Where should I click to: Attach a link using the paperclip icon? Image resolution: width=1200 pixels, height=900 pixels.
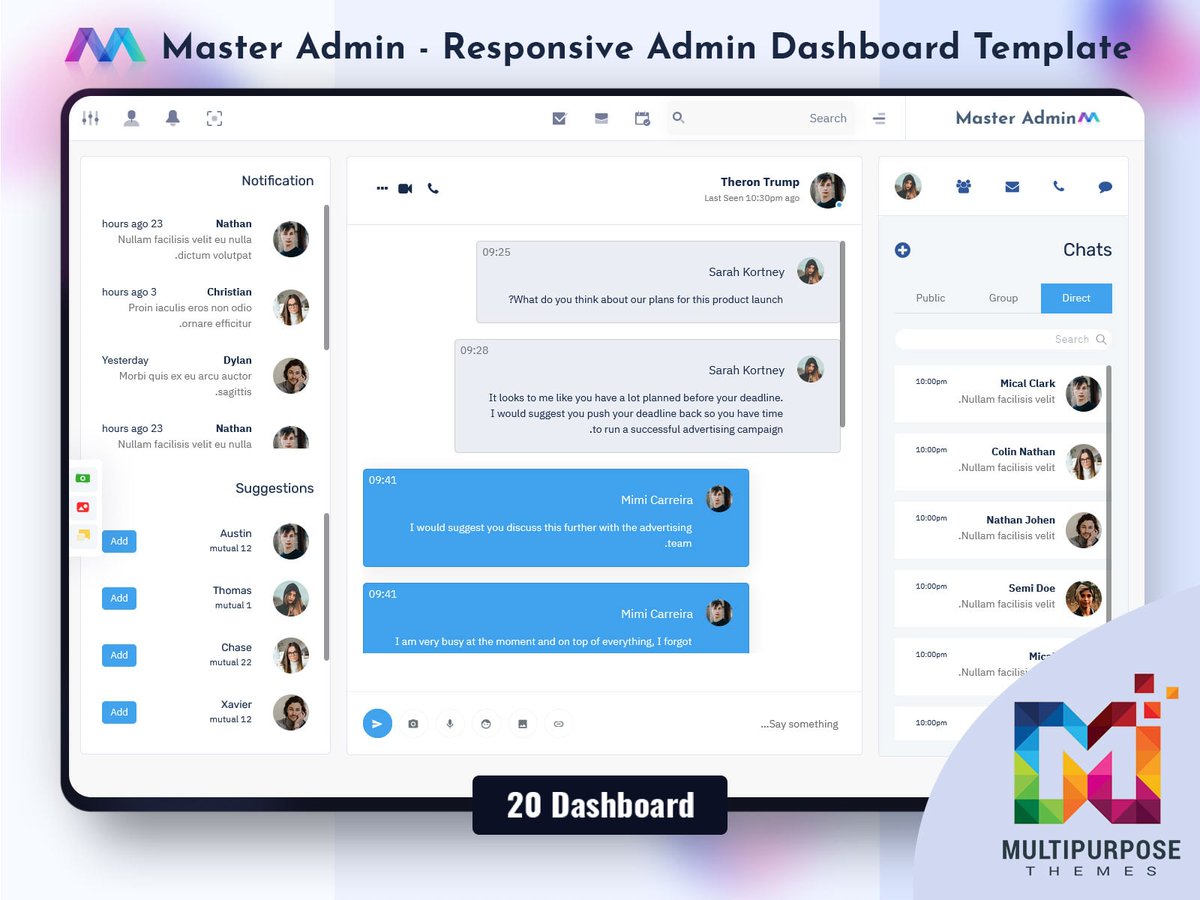click(x=558, y=723)
